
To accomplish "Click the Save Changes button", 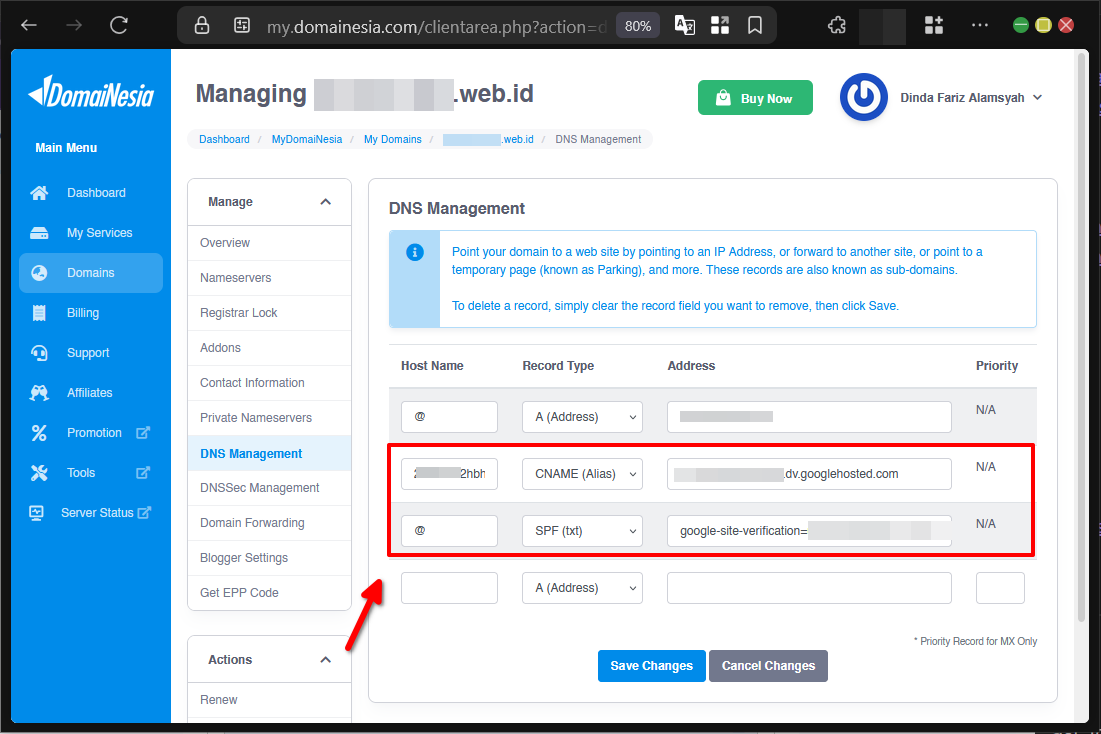I will 652,666.
